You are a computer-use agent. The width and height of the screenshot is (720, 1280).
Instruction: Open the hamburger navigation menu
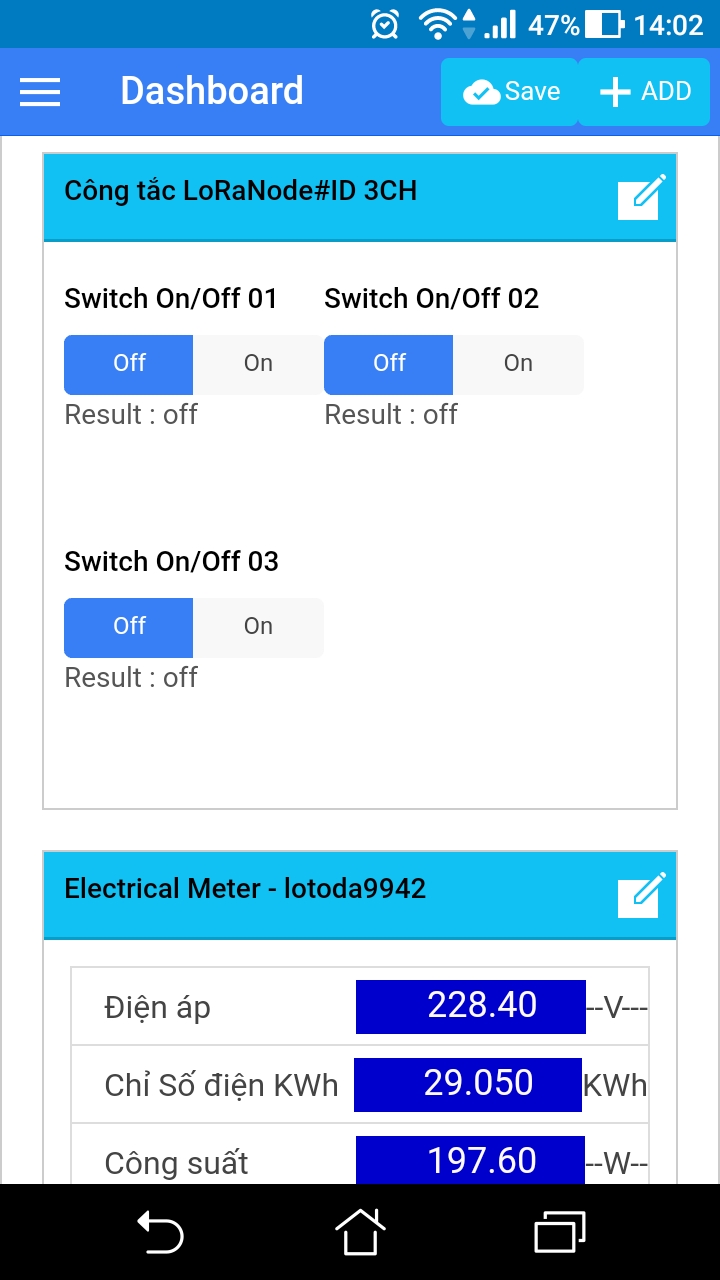[40, 92]
